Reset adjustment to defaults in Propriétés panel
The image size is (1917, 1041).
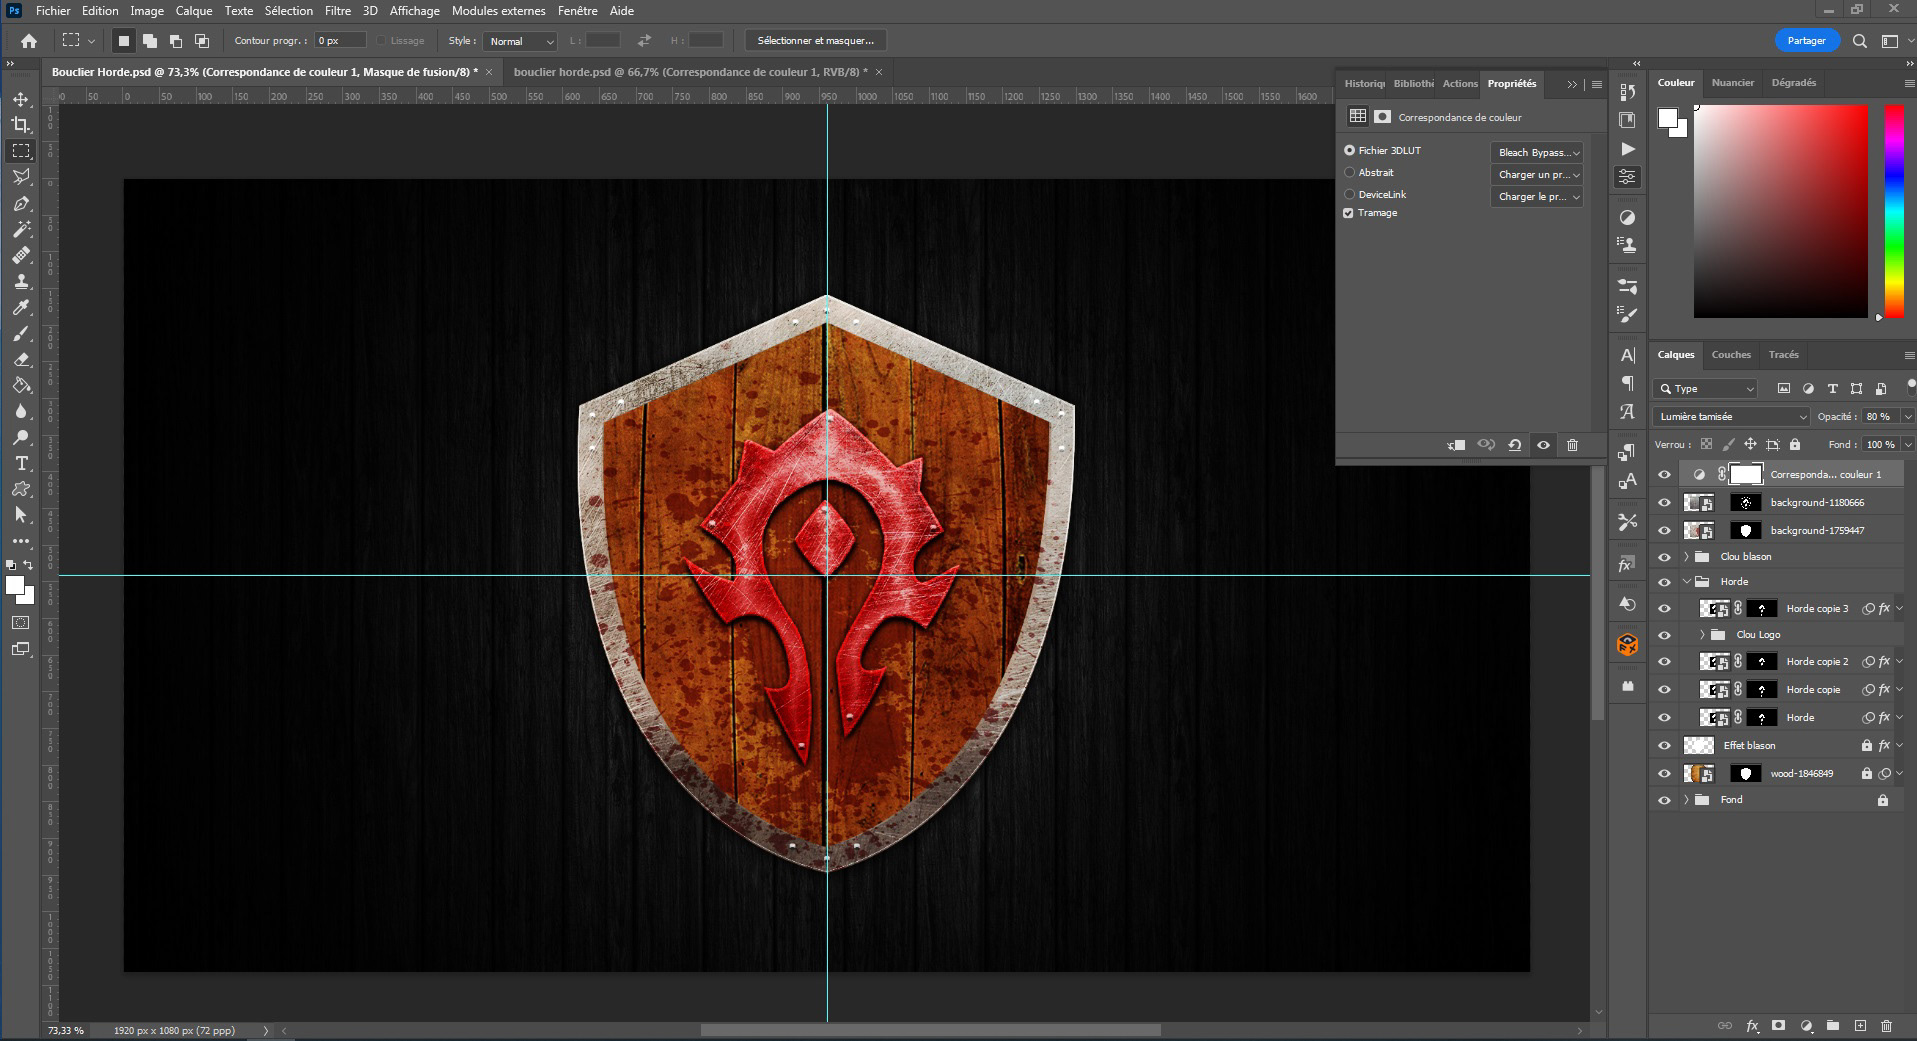tap(1515, 445)
